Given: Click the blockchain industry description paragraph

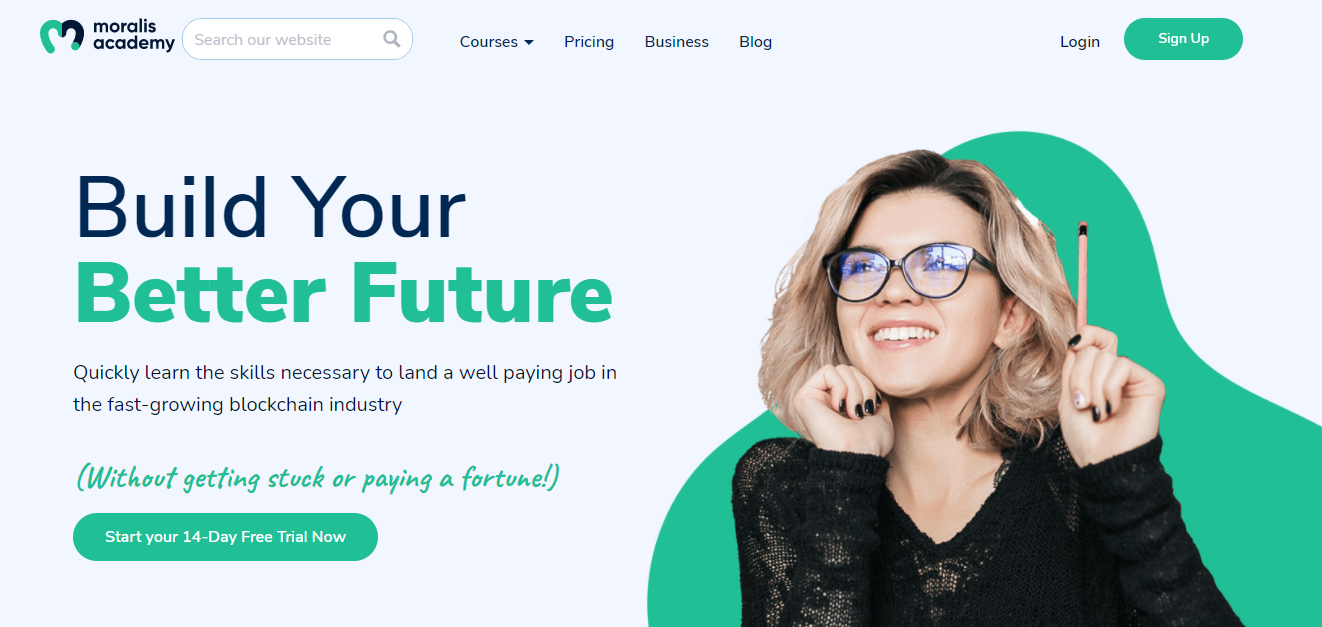Looking at the screenshot, I should [345, 389].
